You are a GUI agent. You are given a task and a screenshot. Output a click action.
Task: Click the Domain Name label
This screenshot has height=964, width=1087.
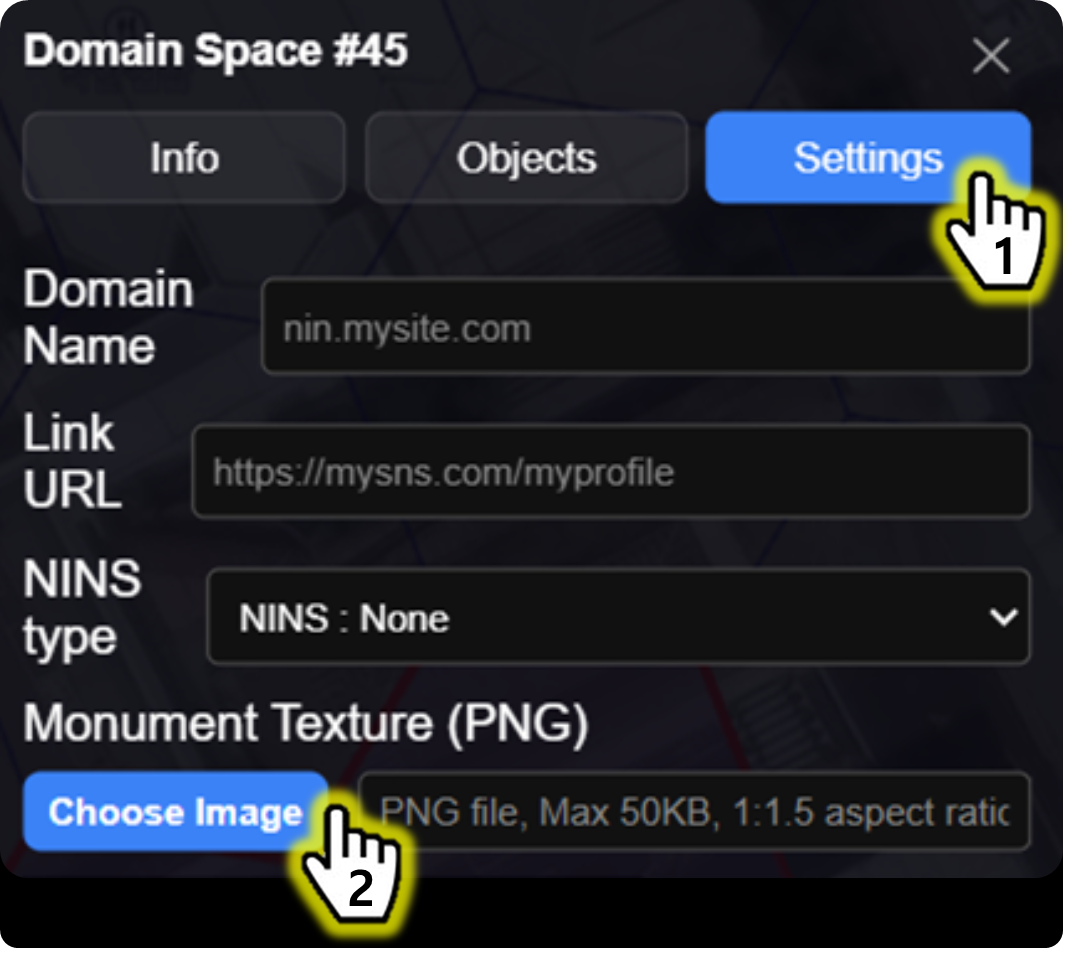point(107,318)
